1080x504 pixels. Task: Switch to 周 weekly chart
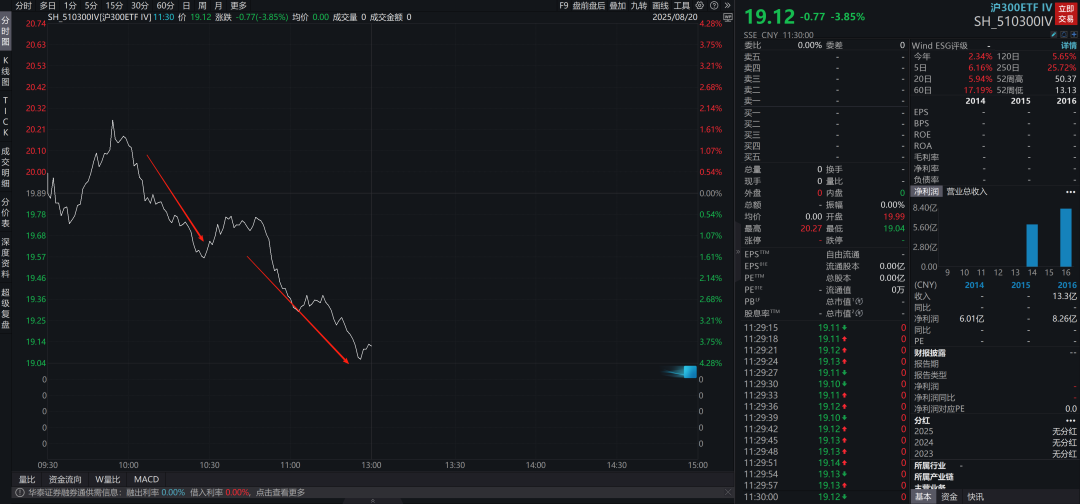(202, 5)
